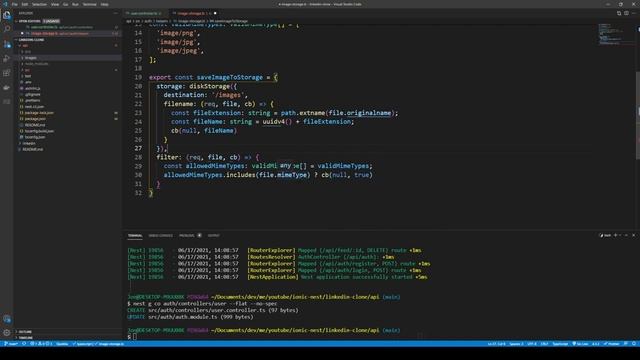Image resolution: width=640 pixels, height=360 pixels.
Task: Open .env file in explorer
Action: tap(28, 82)
